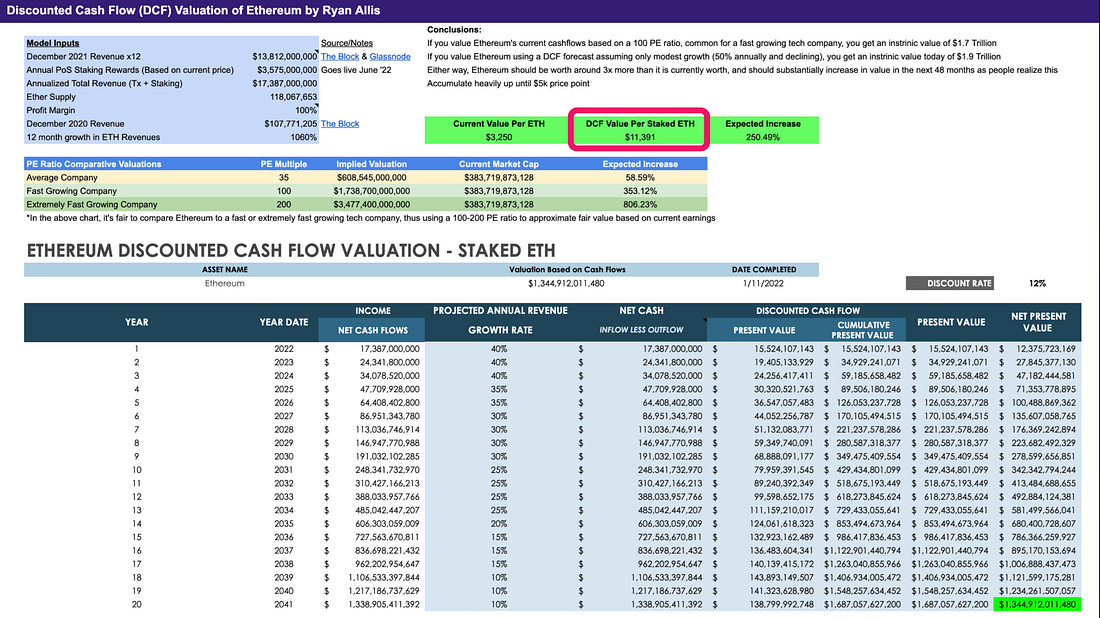Click the "December 2021 Revenue x12" label
The height and width of the screenshot is (618, 1100).
click(83, 57)
